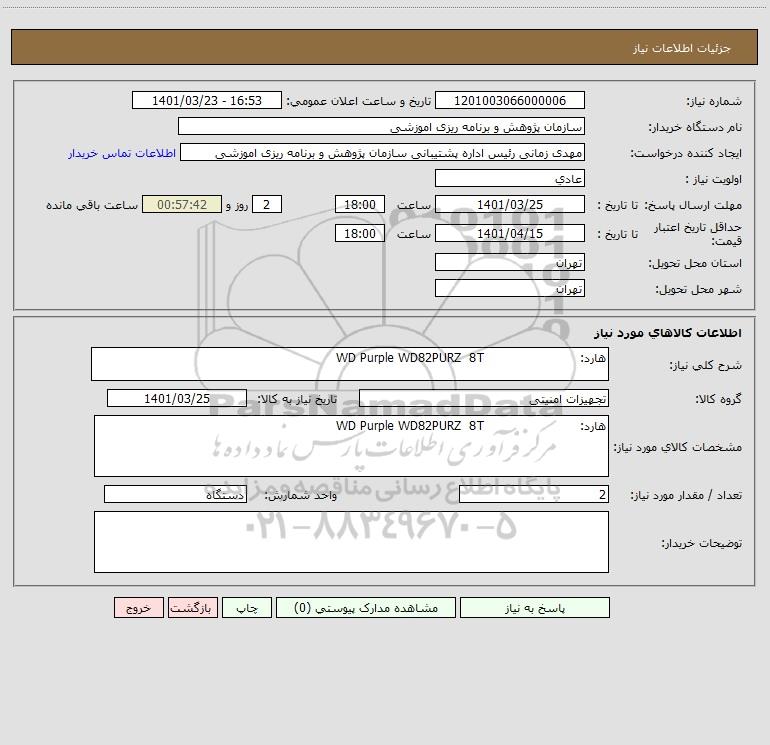
Task: Click the price validity time 18:00 field
Action: pyautogui.click(x=359, y=233)
